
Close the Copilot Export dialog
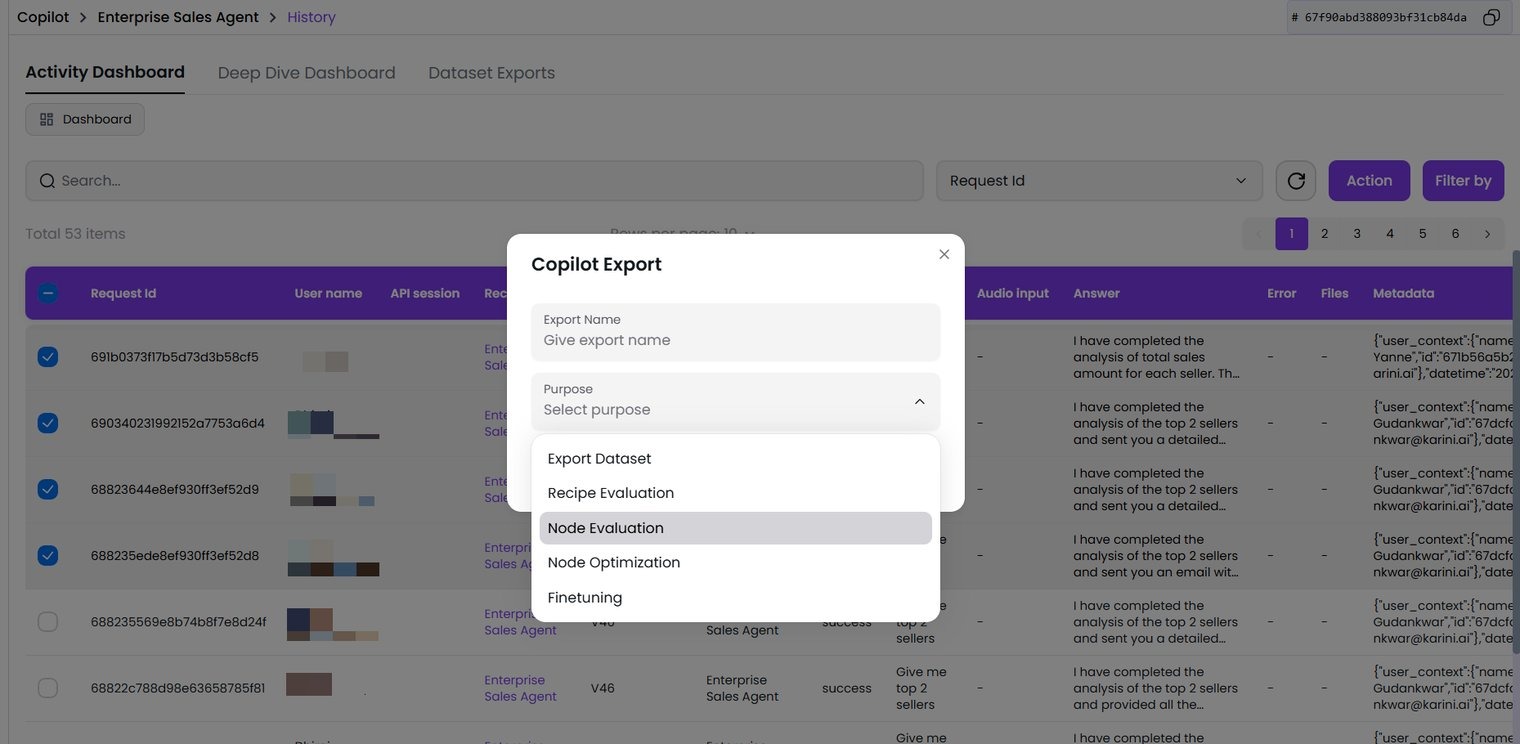944,255
